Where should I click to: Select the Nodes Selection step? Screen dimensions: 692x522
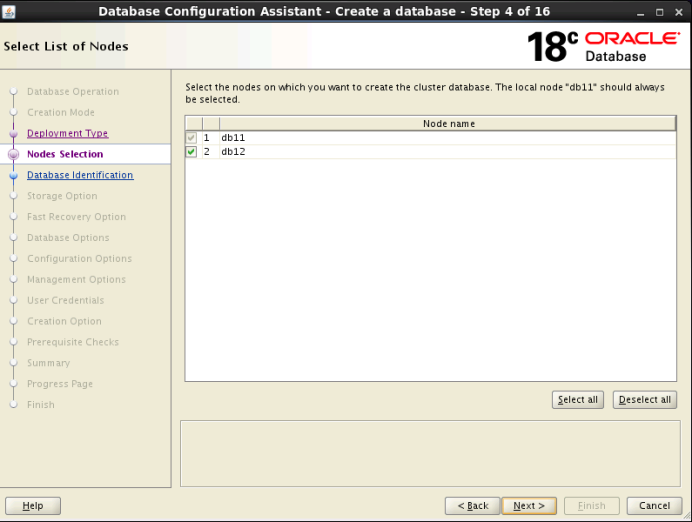point(65,154)
